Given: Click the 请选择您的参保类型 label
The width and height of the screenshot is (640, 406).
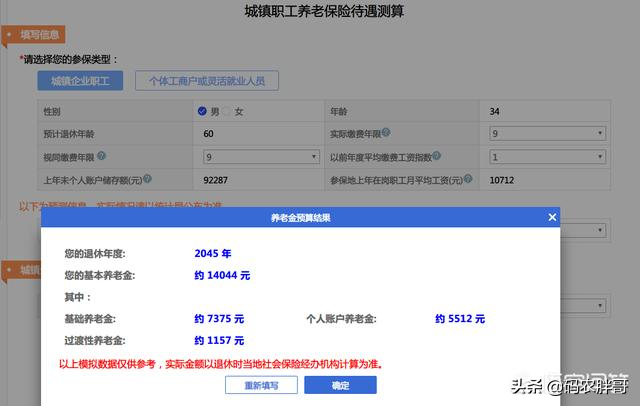Looking at the screenshot, I should [x=69, y=60].
